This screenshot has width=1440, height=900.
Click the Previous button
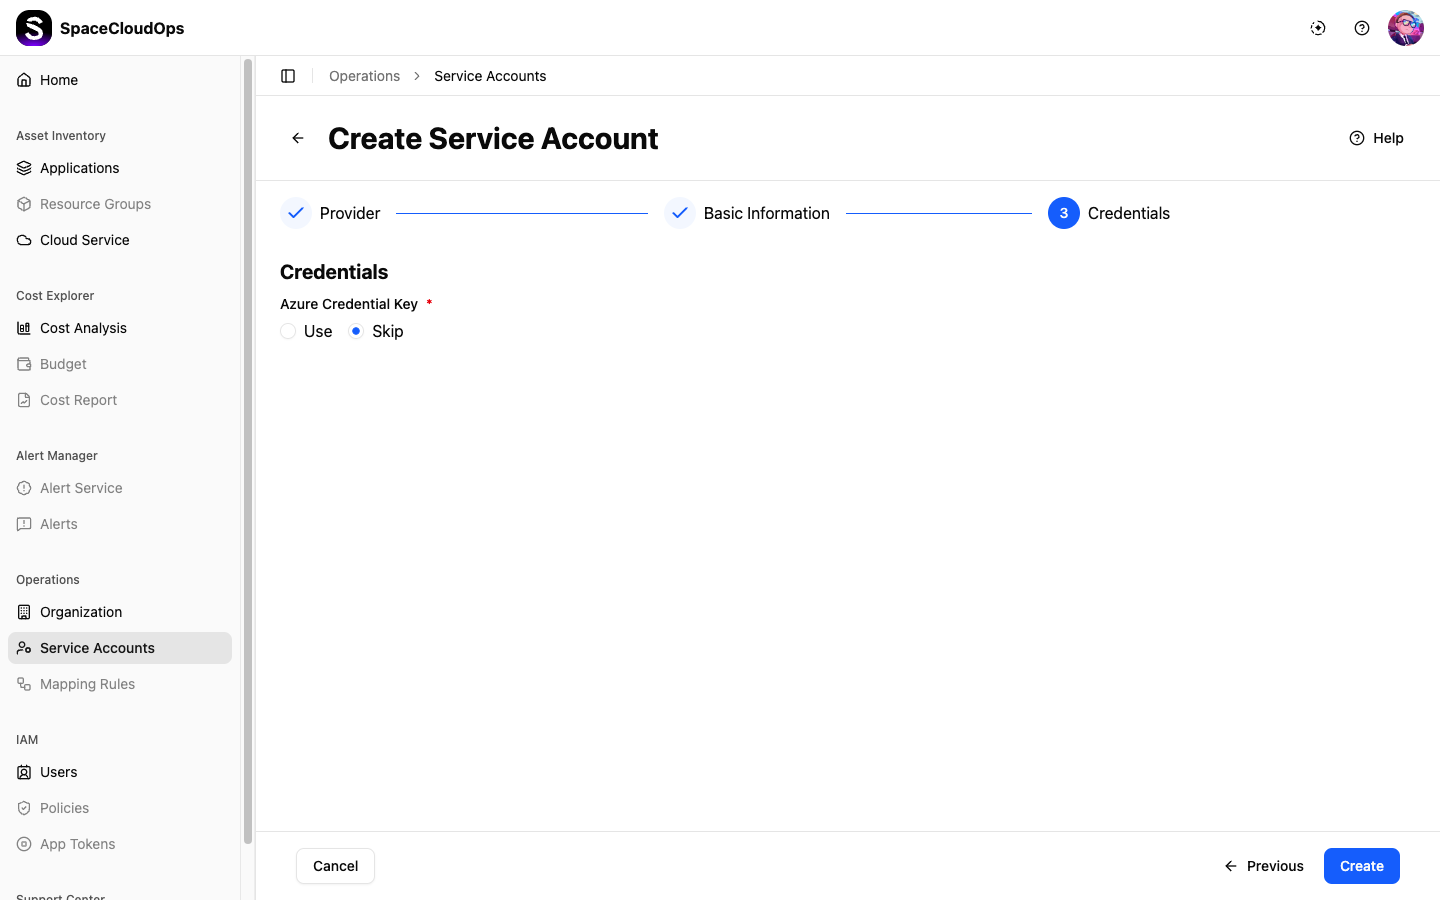(1264, 866)
